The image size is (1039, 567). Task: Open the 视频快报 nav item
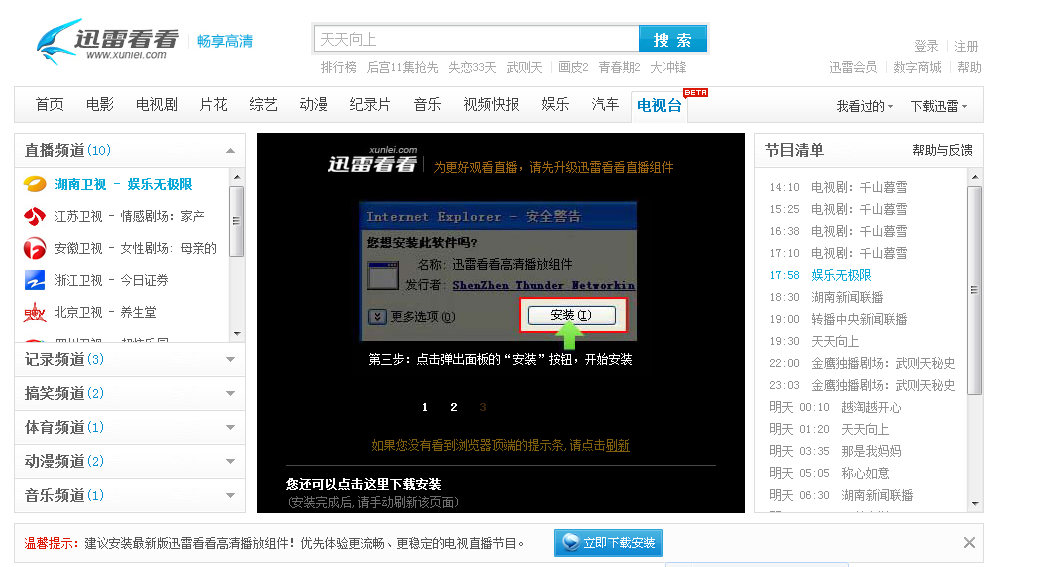tap(492, 105)
